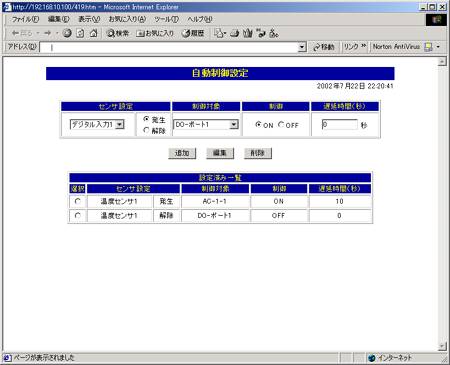The image size is (450, 365).
Task: Open the mail toolbar icon
Action: pos(219,33)
